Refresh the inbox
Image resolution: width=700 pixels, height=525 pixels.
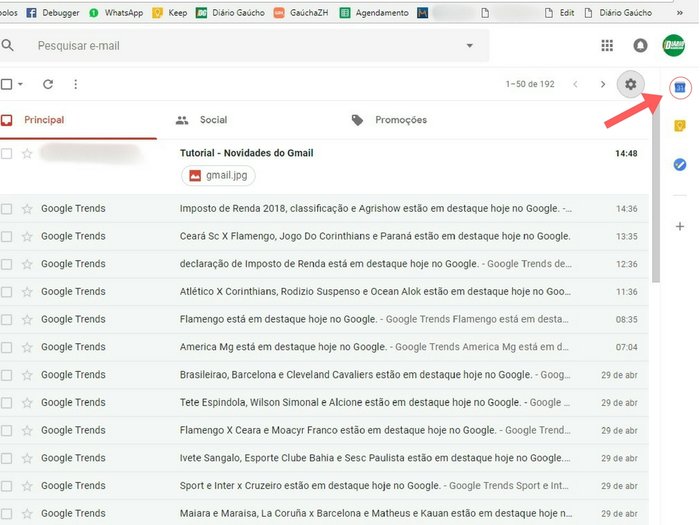click(x=48, y=84)
